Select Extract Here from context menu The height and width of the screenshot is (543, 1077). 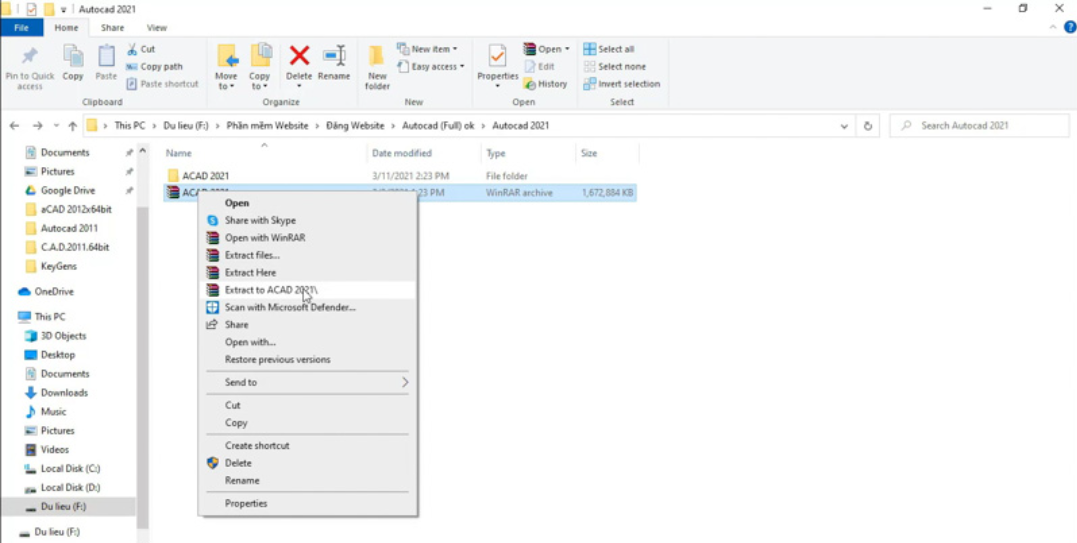pyautogui.click(x=250, y=272)
